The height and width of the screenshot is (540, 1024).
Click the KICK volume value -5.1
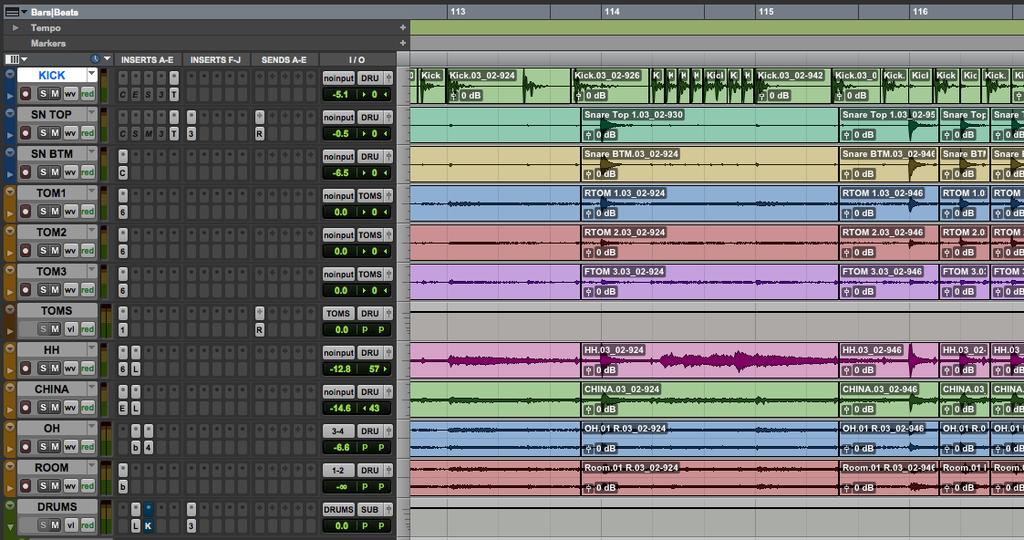(x=340, y=95)
